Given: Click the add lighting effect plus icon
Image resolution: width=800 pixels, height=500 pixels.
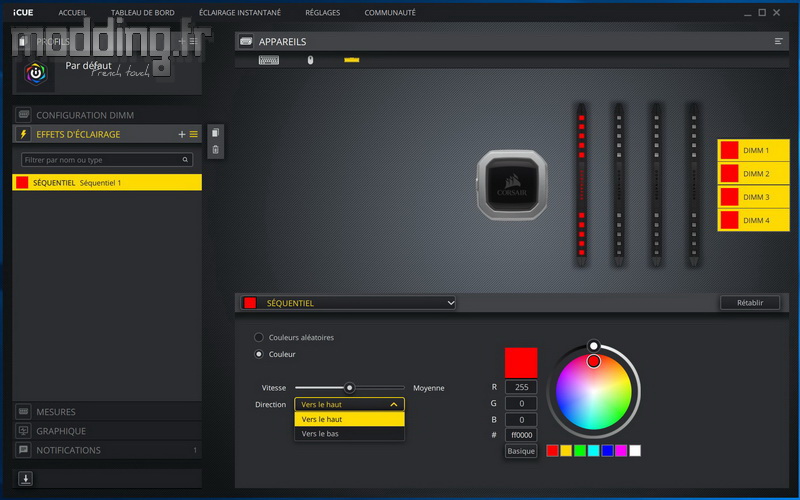Looking at the screenshot, I should pyautogui.click(x=182, y=134).
